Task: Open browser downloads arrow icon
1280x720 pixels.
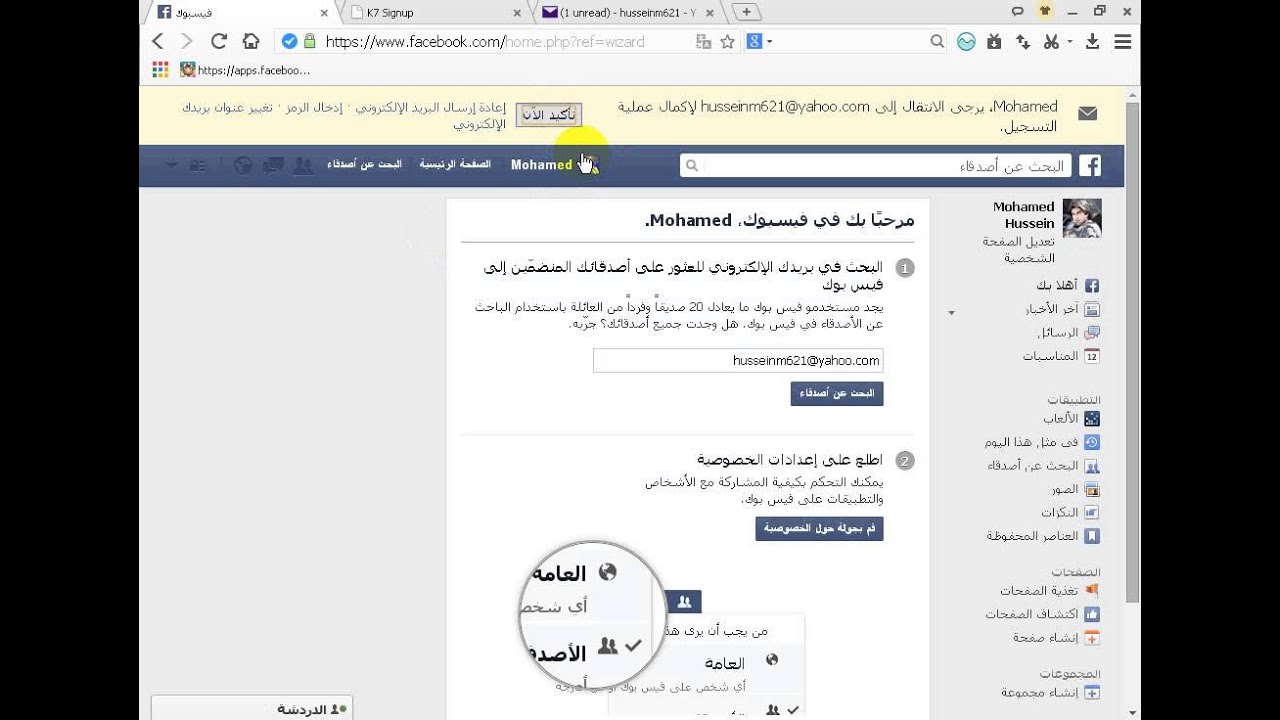Action: pos(1093,42)
